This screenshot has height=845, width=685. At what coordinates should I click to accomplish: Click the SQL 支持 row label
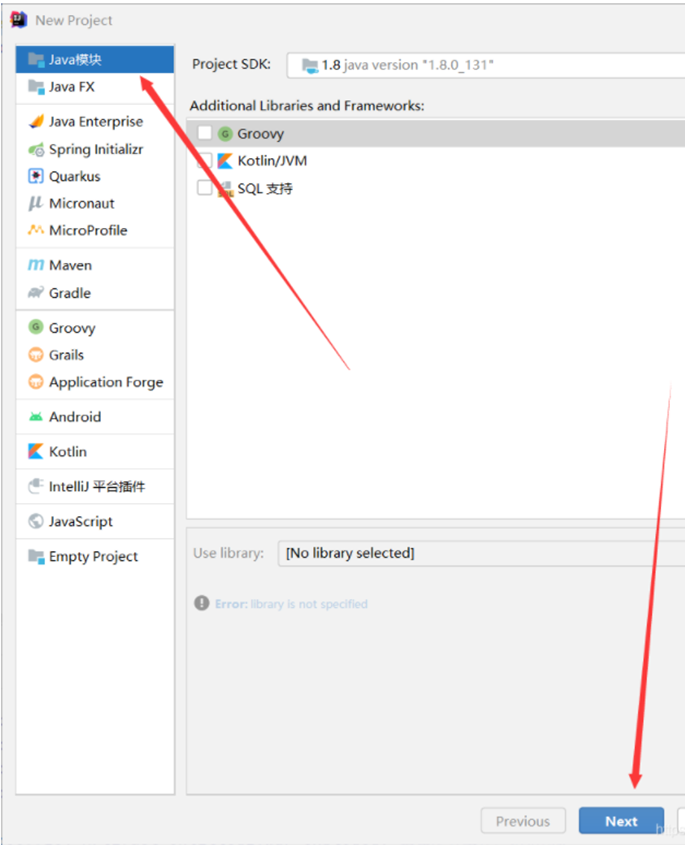coord(265,189)
